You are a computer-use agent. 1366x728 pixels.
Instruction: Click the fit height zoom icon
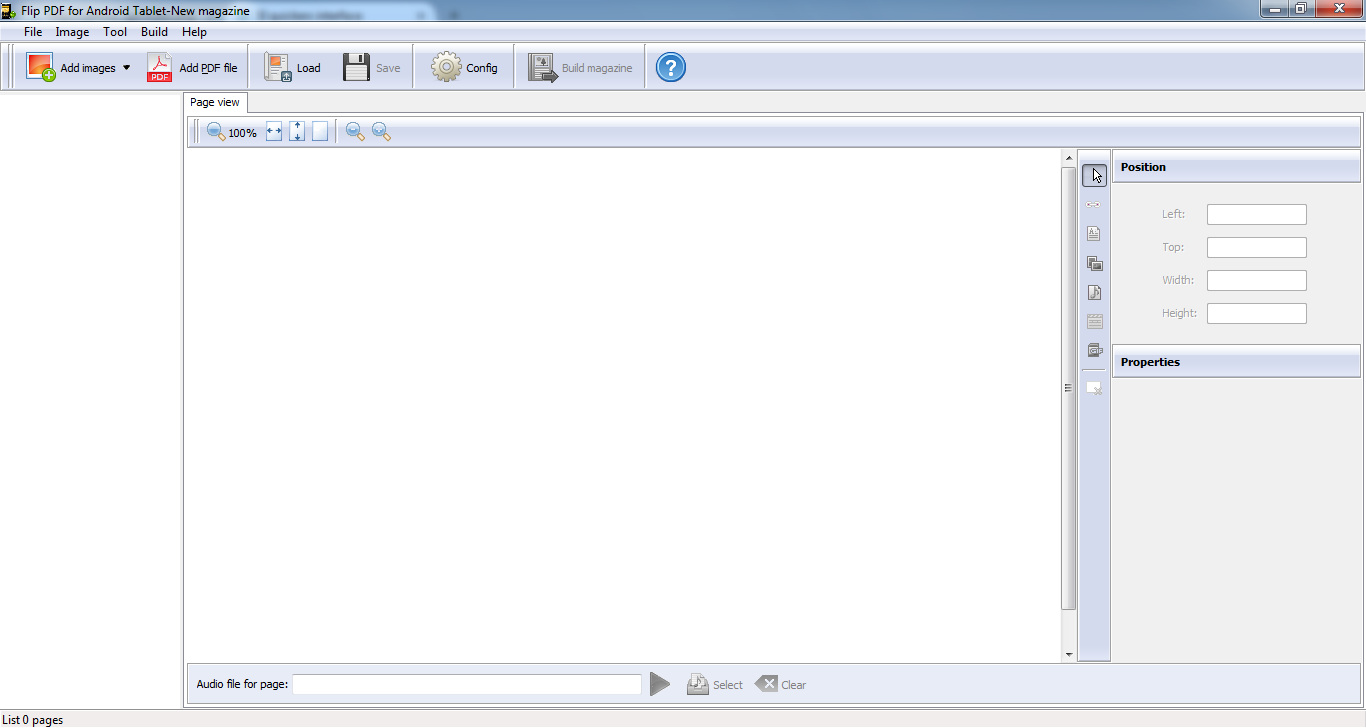(297, 130)
